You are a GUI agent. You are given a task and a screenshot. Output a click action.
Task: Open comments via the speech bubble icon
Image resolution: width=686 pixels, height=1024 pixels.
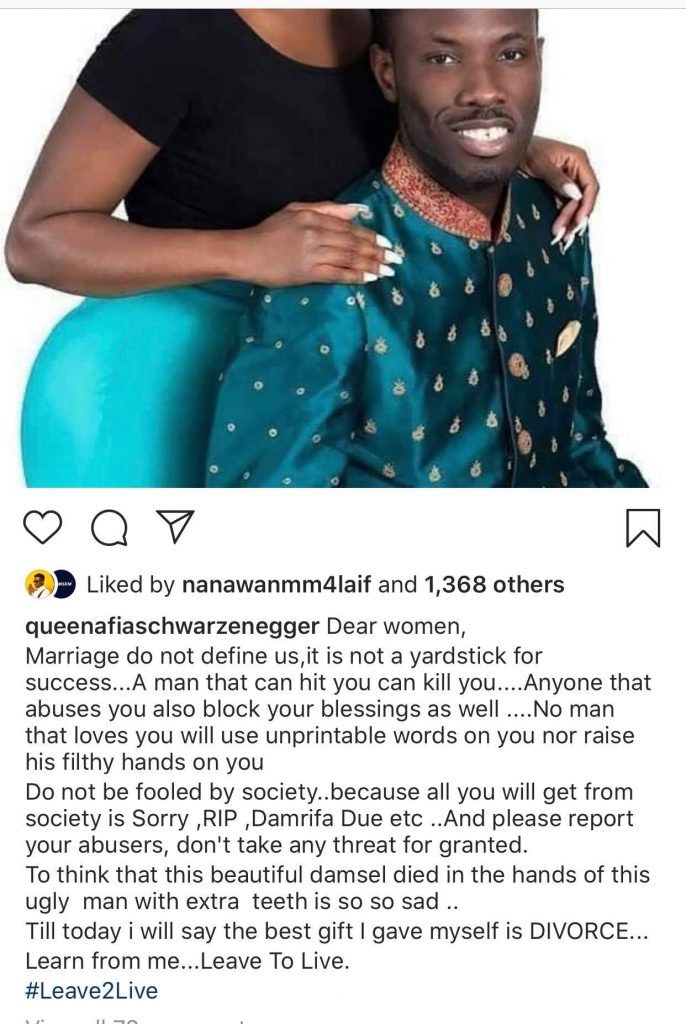(109, 528)
